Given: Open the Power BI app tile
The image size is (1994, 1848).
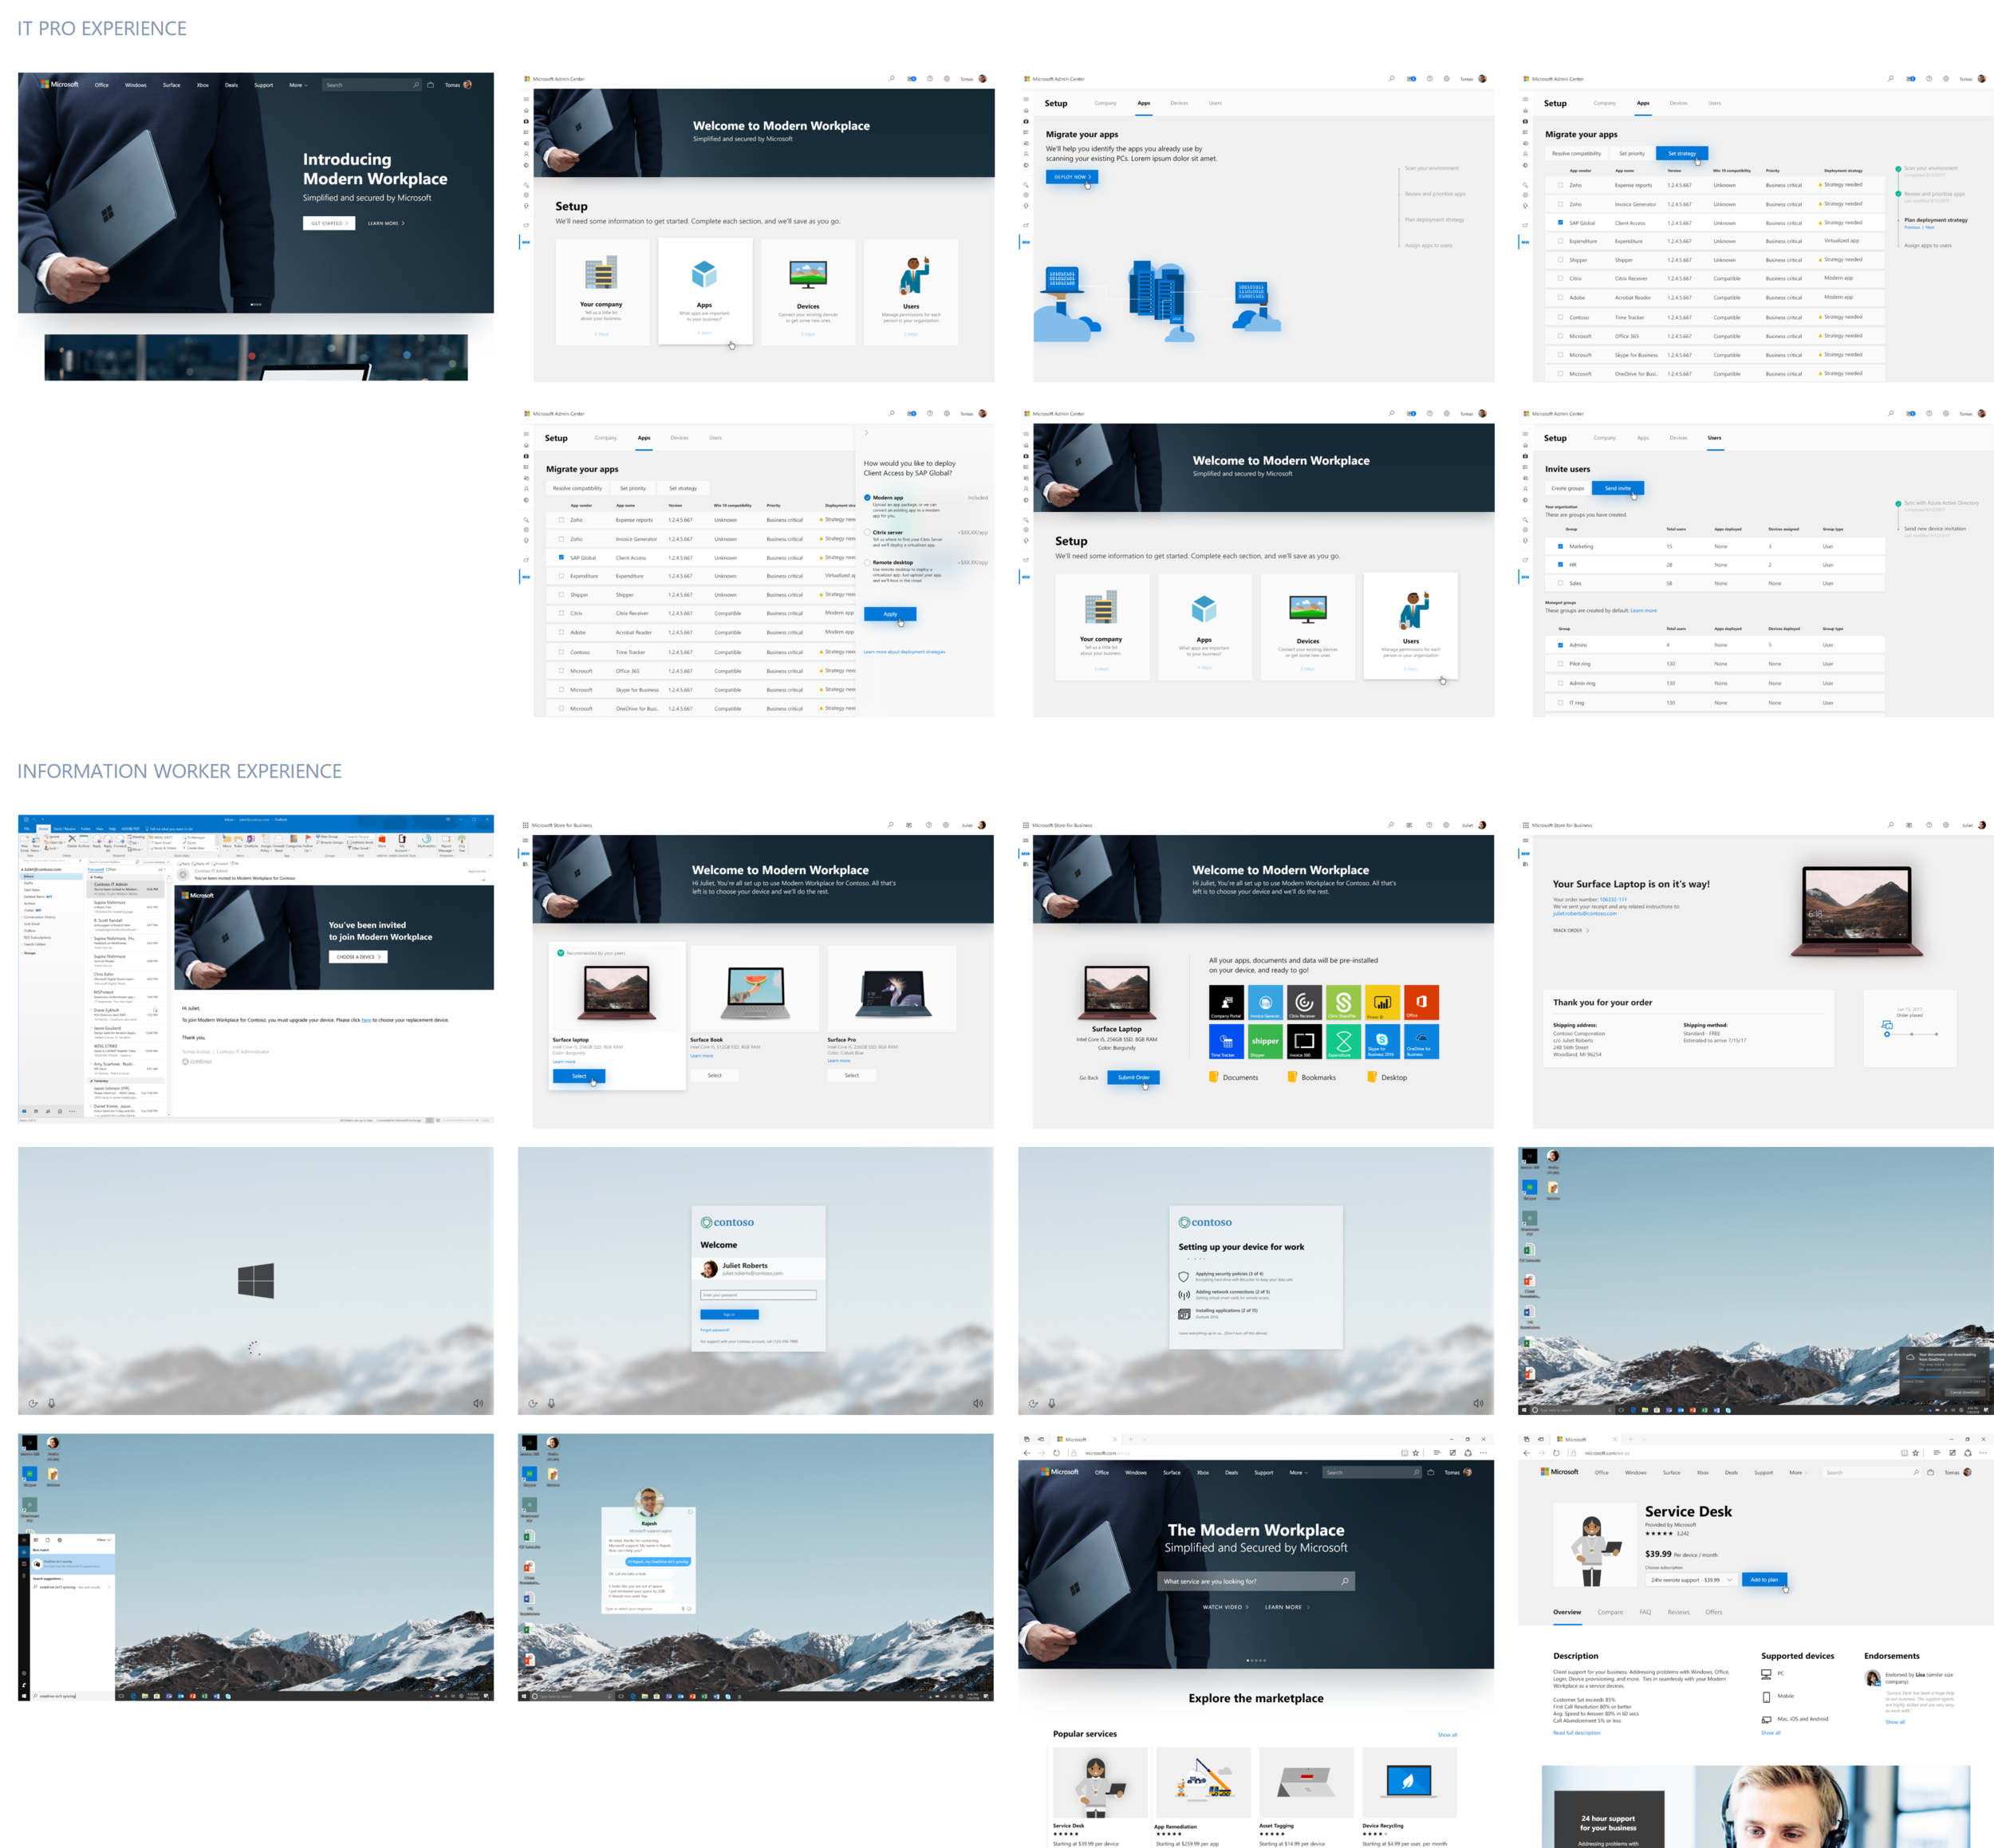Looking at the screenshot, I should [1382, 1002].
